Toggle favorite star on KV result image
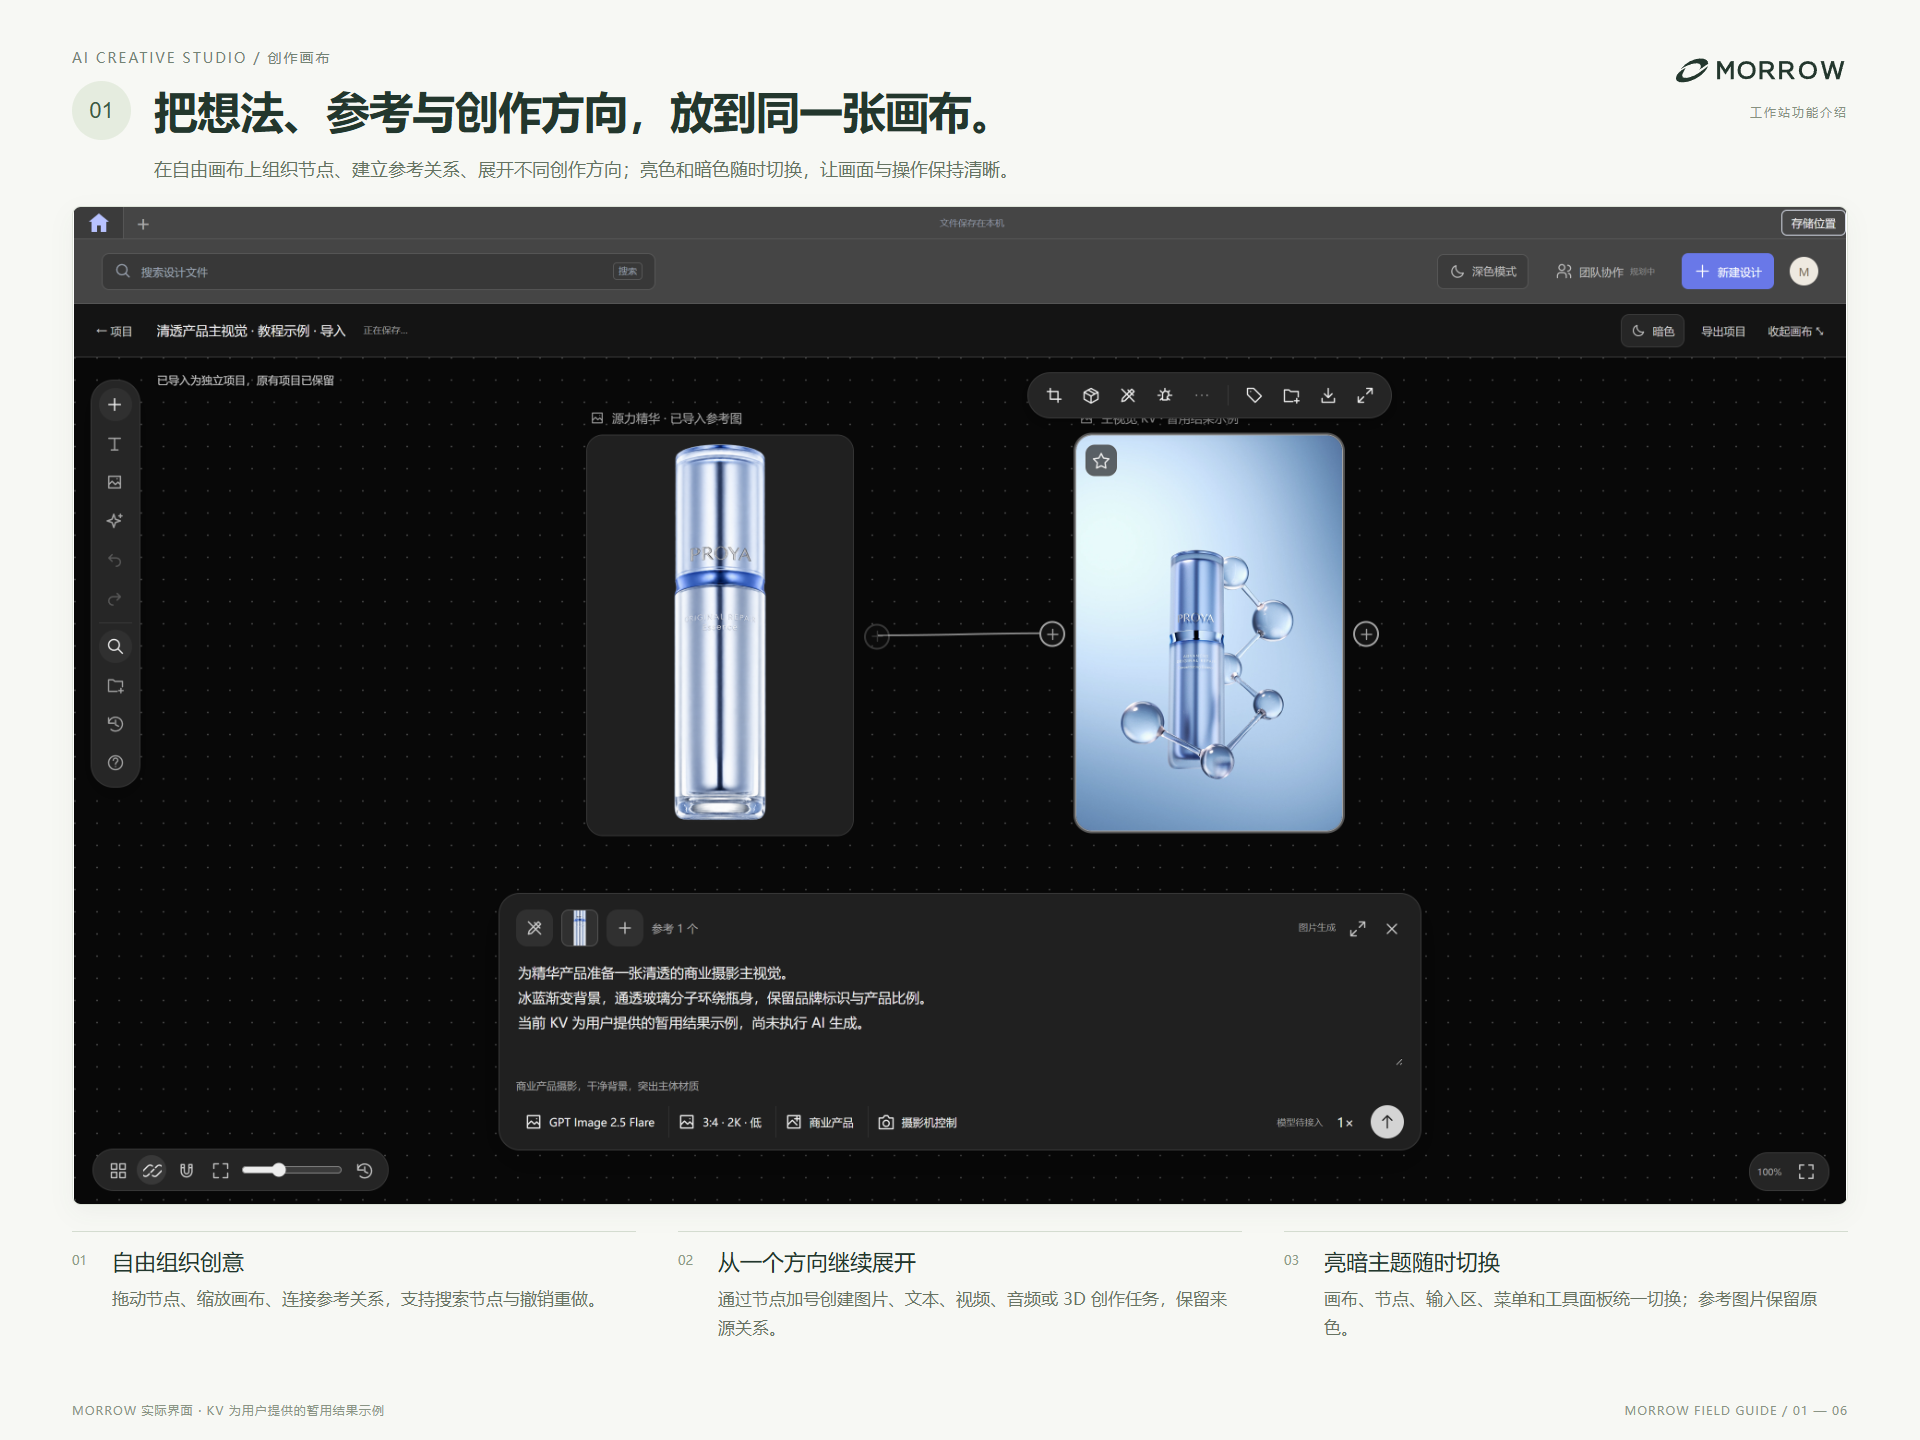 [1101, 461]
